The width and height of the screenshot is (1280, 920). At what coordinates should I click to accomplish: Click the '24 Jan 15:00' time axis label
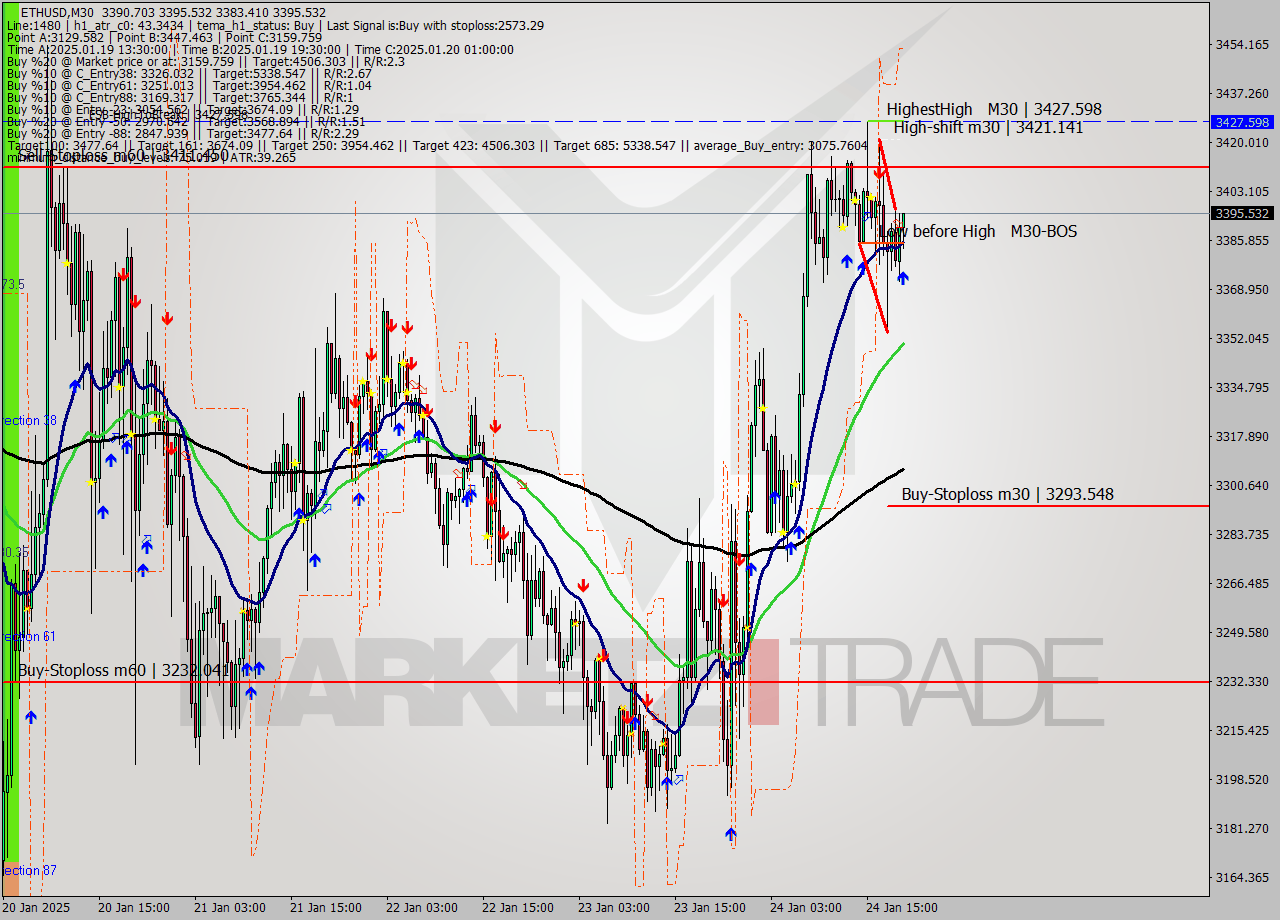click(x=901, y=908)
